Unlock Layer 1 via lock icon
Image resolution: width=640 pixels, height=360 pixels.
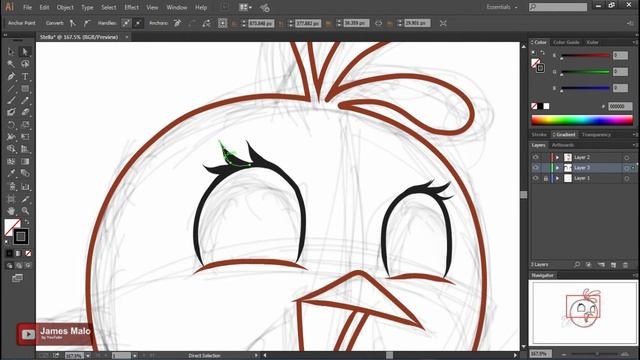[546, 178]
